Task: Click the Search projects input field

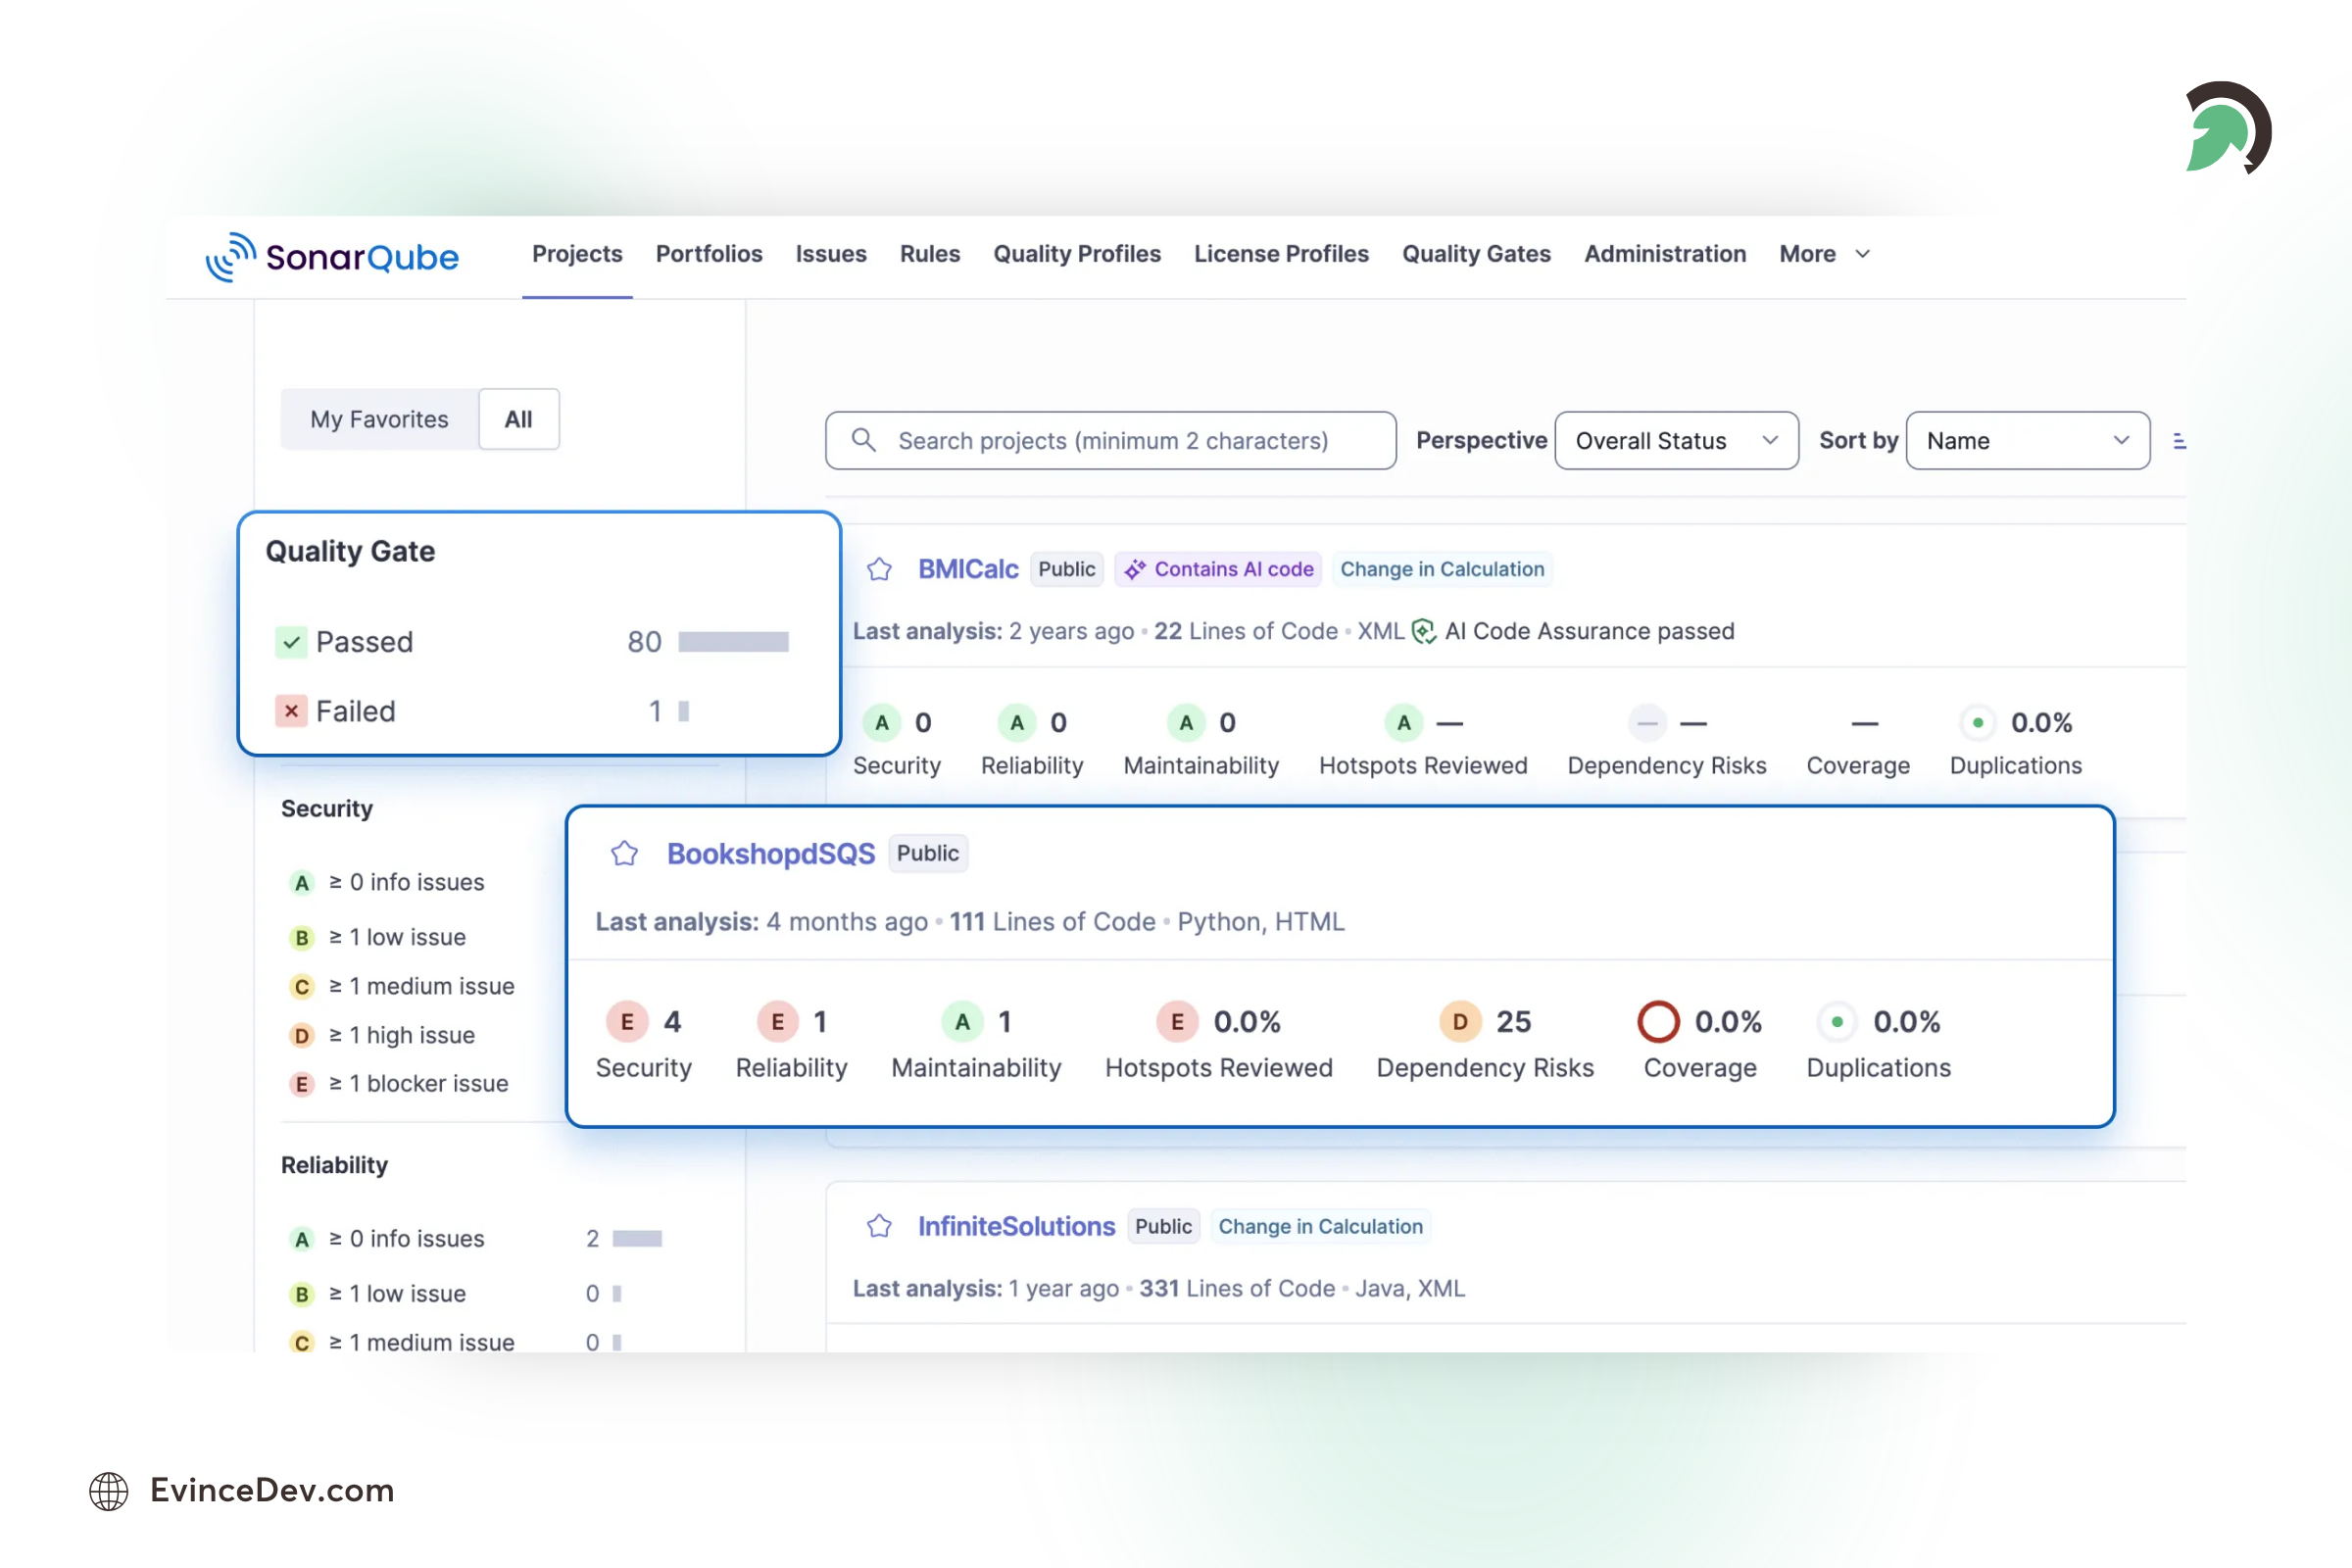Action: (x=1110, y=441)
